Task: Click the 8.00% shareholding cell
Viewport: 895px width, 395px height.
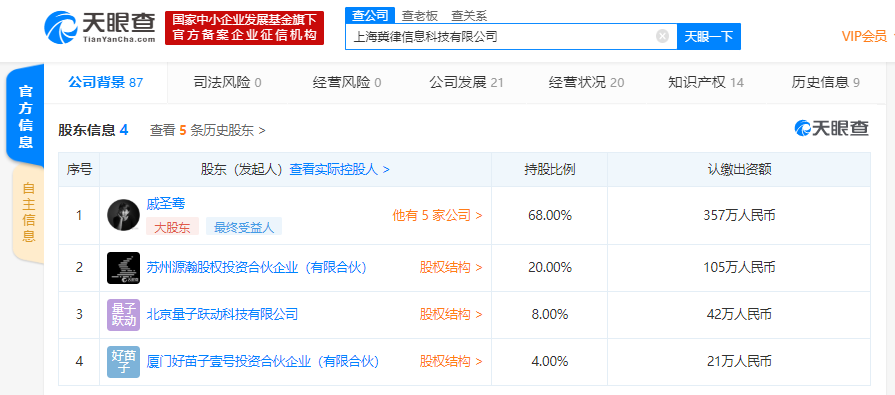Action: (550, 315)
